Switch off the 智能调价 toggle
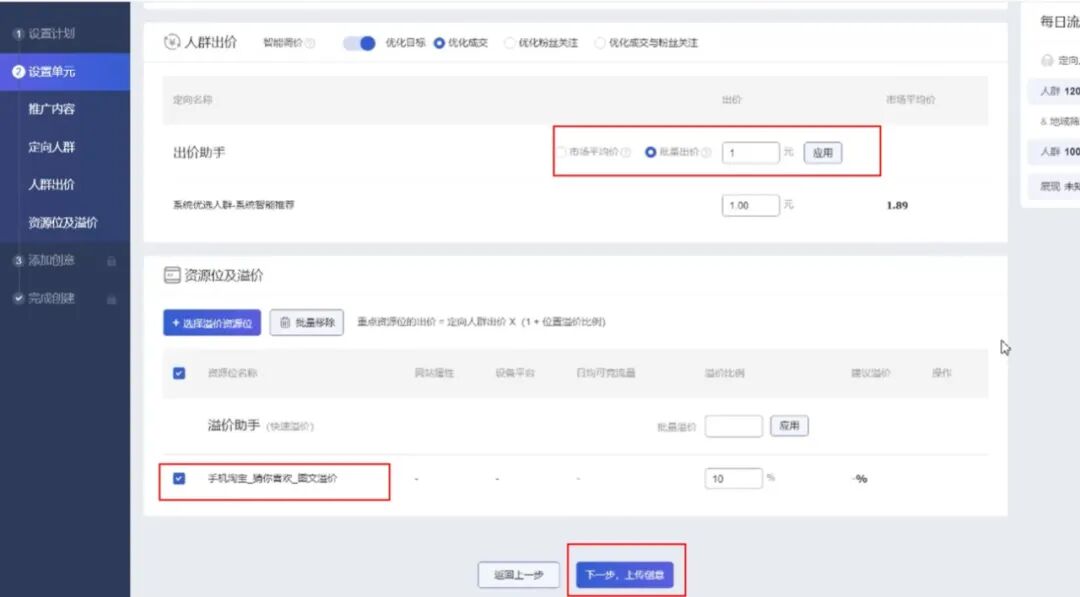This screenshot has width=1080, height=597. (x=359, y=42)
